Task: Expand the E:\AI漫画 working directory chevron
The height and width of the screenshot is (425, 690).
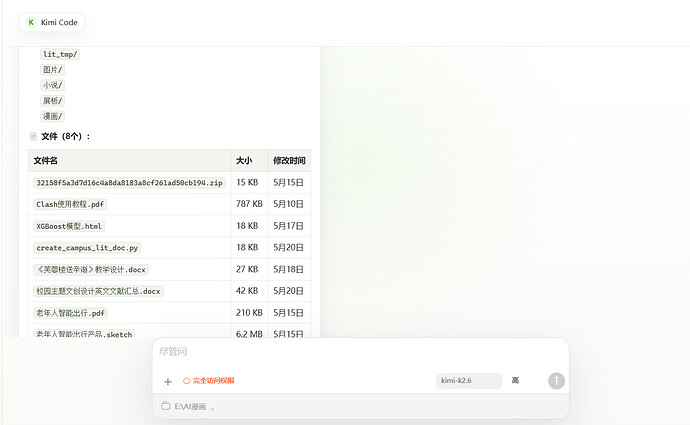Action: [213, 409]
